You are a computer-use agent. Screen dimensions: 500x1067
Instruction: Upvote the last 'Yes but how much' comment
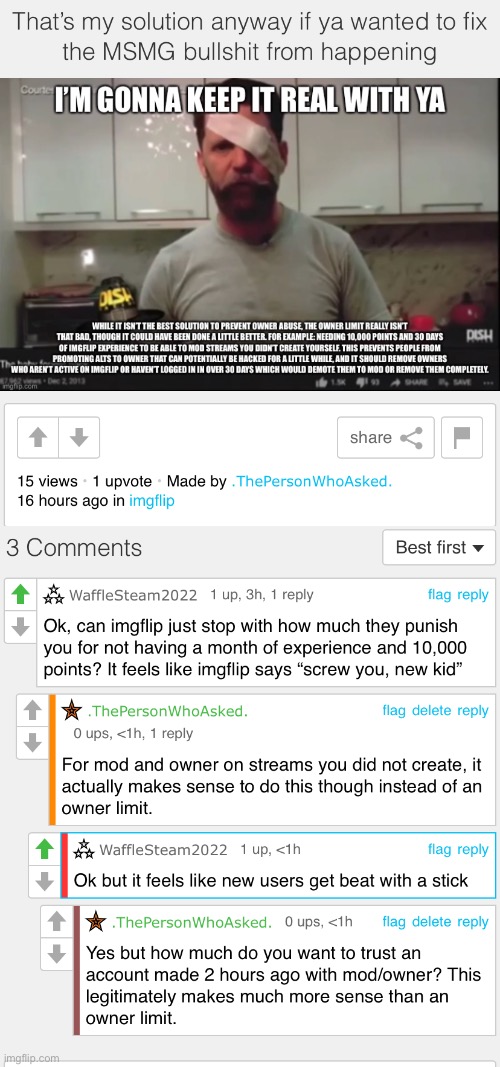pyautogui.click(x=56, y=922)
